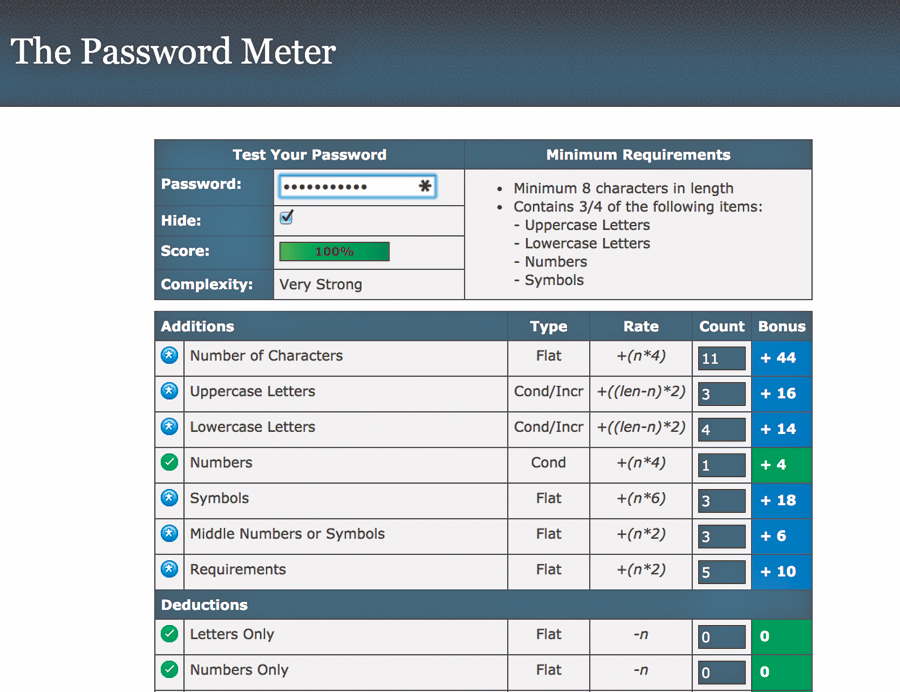Click the Deductions section header
This screenshot has height=692, width=900.
(x=204, y=605)
